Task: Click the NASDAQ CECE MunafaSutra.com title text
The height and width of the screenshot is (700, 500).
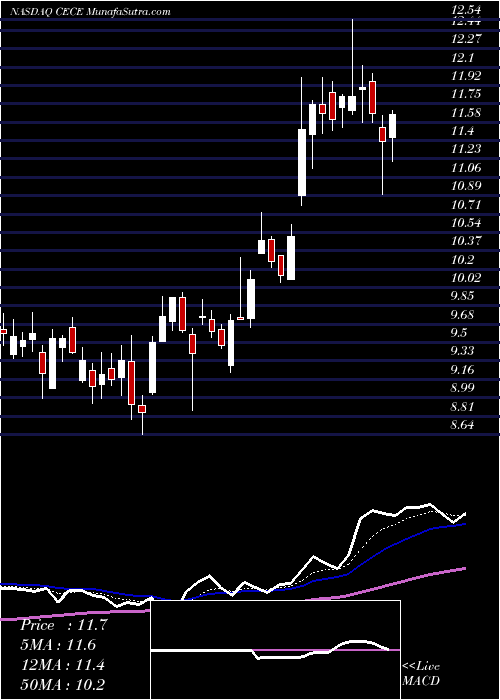Action: tap(91, 11)
